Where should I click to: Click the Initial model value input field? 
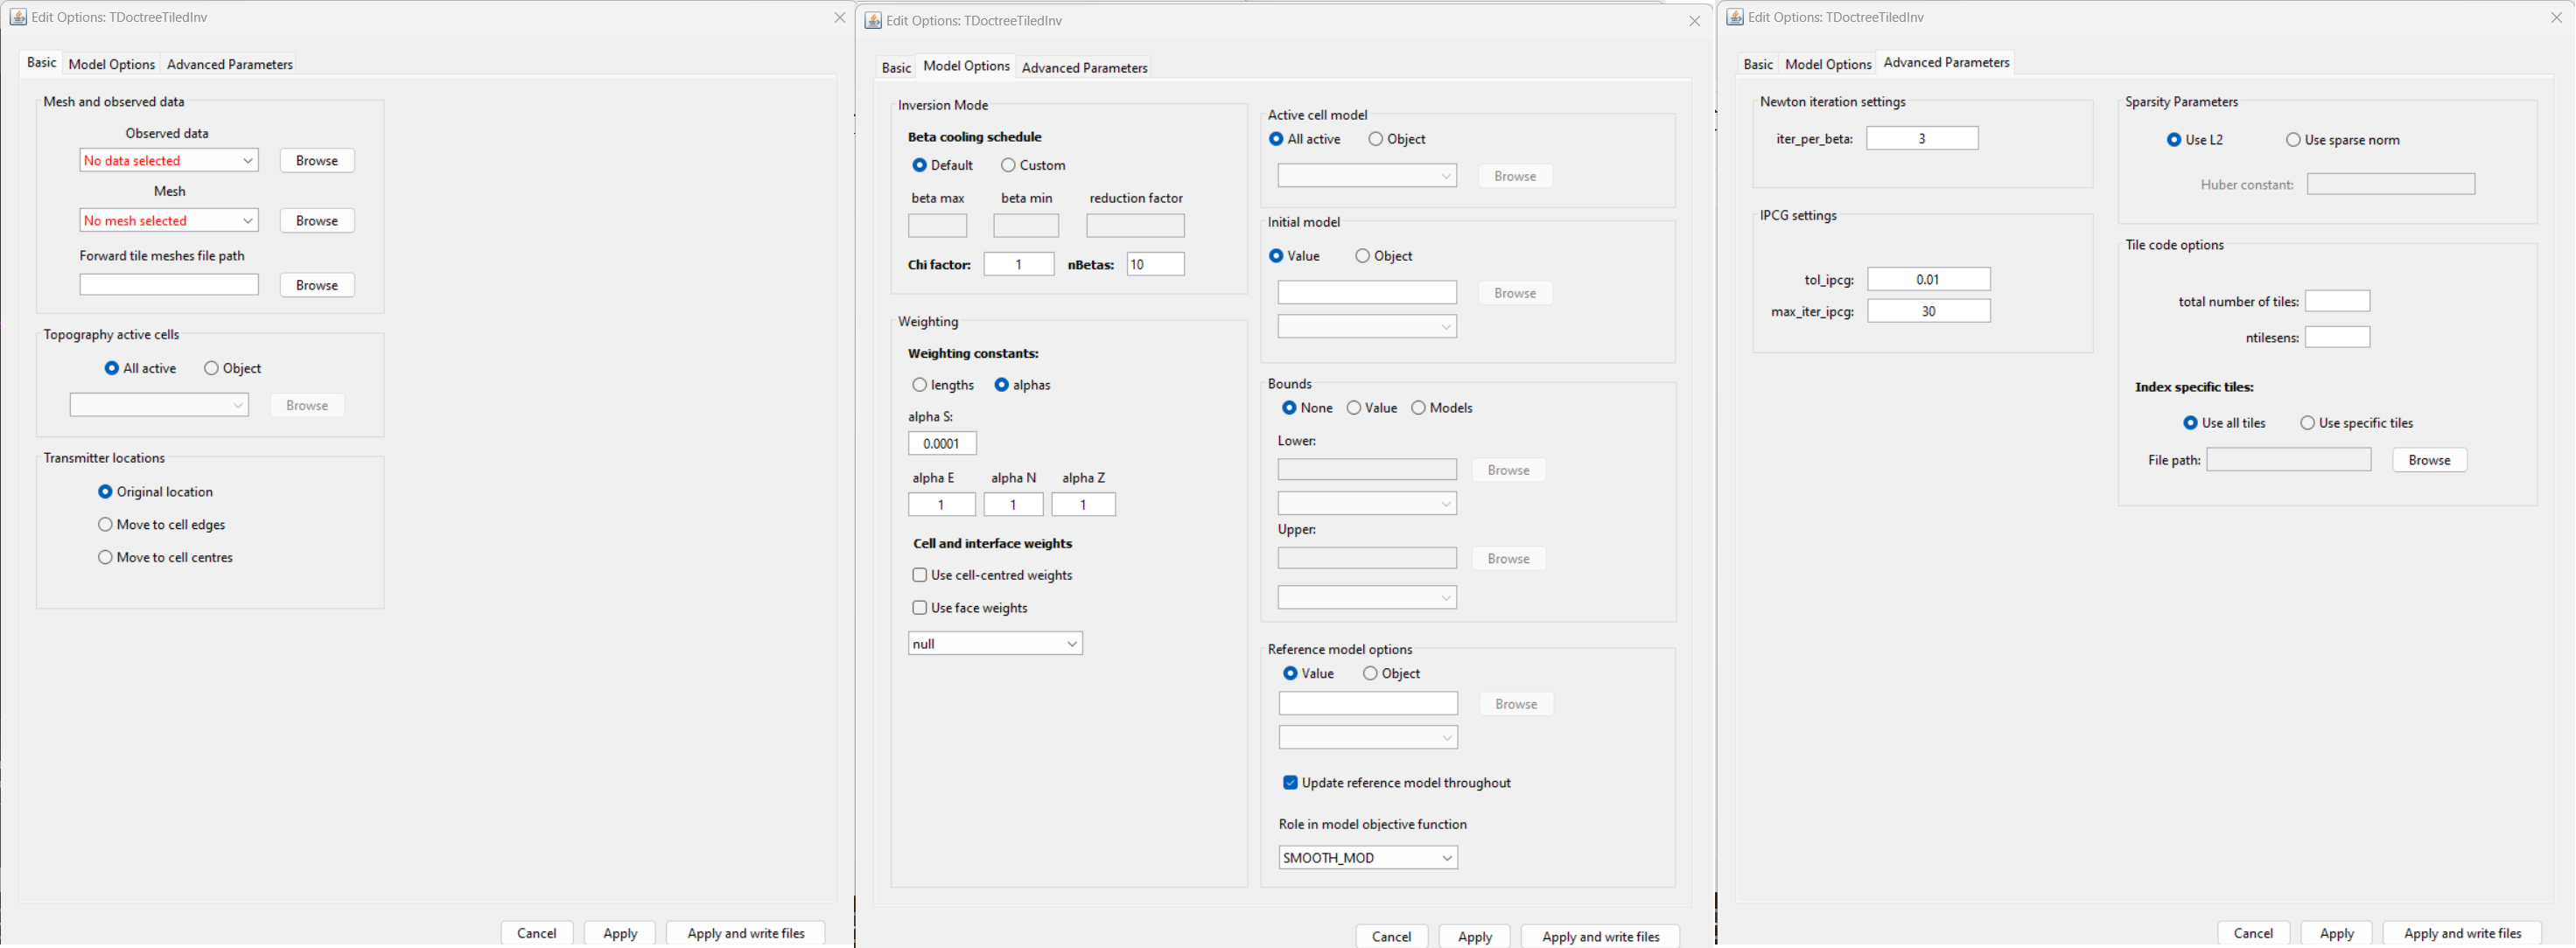point(1367,292)
